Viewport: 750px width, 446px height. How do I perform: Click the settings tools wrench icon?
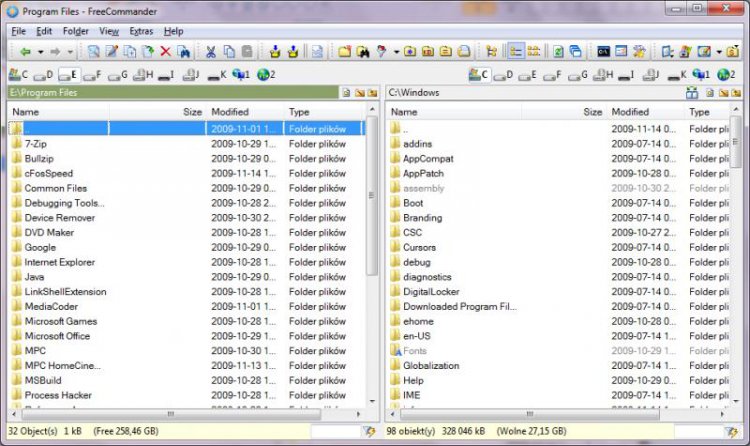(x=639, y=51)
